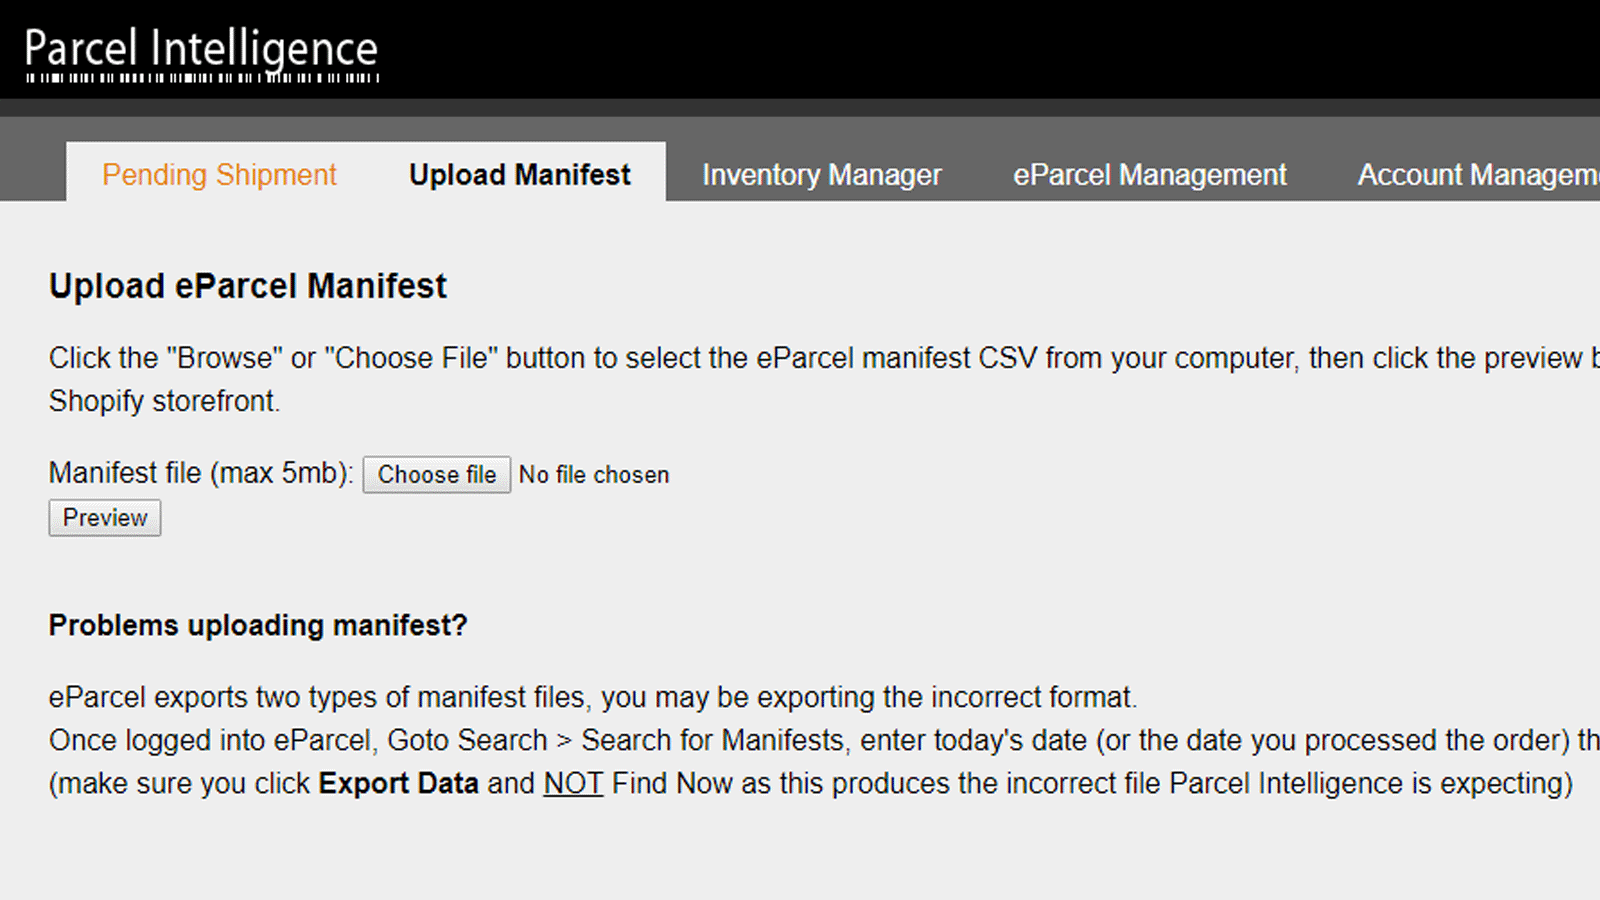Click the Parcel Intelligence logo
This screenshot has width=1600, height=900.
click(x=200, y=48)
